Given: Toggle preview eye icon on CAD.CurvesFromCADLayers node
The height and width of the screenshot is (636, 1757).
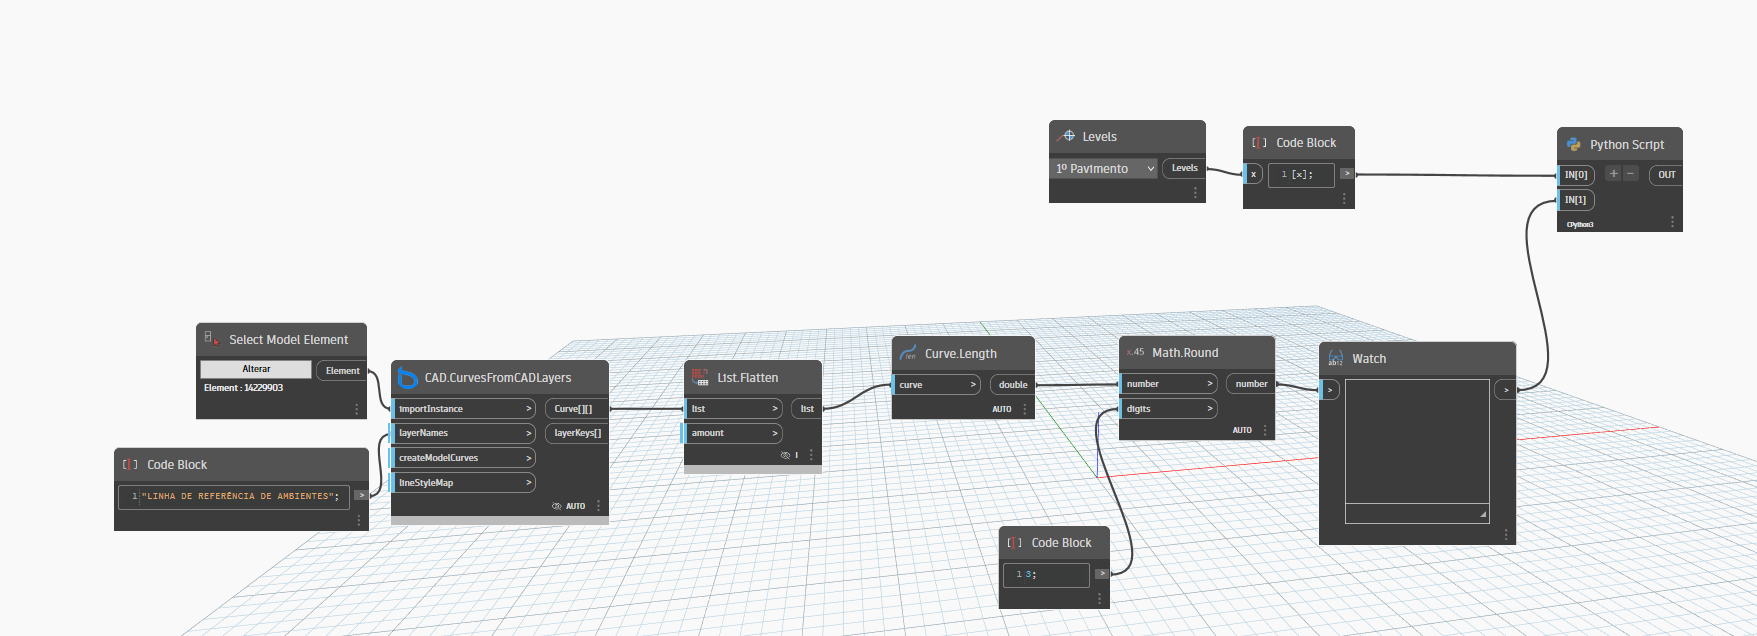Looking at the screenshot, I should click(556, 506).
